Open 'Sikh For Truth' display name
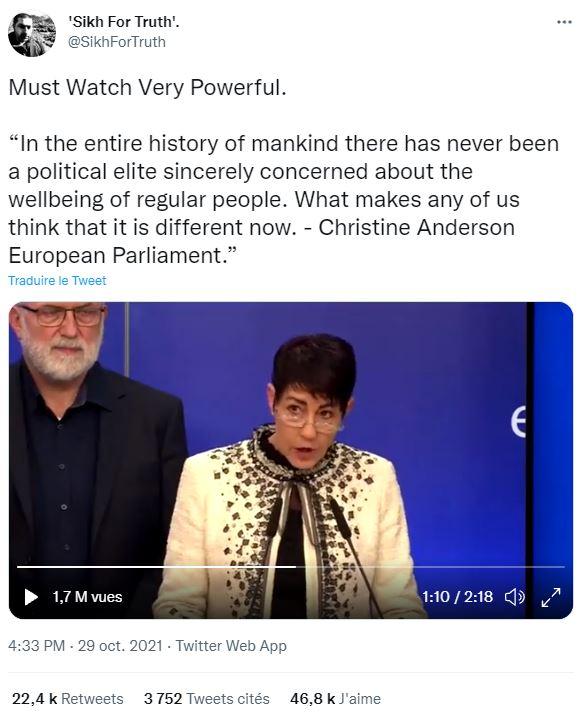587x725 pixels. (123, 22)
